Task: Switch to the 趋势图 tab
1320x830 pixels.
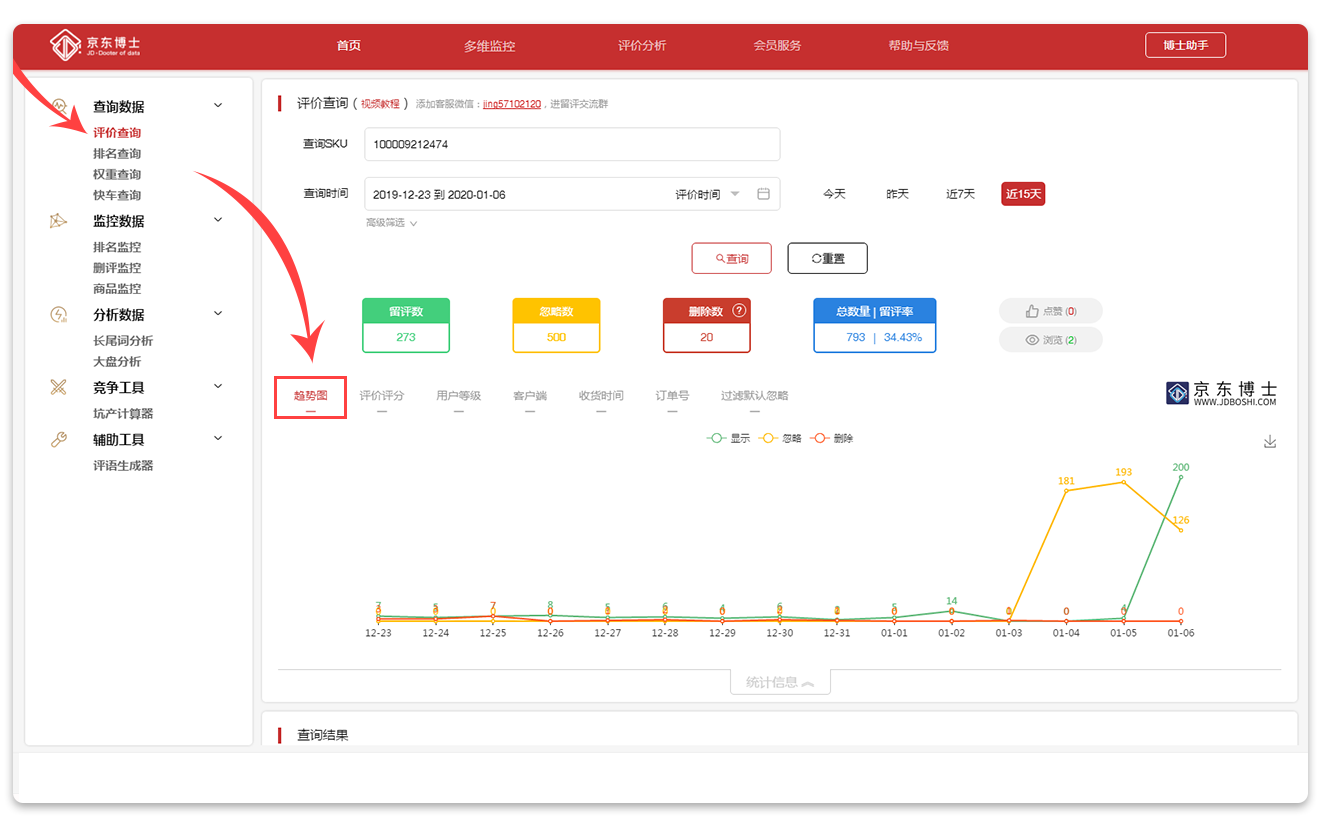Action: click(x=311, y=397)
